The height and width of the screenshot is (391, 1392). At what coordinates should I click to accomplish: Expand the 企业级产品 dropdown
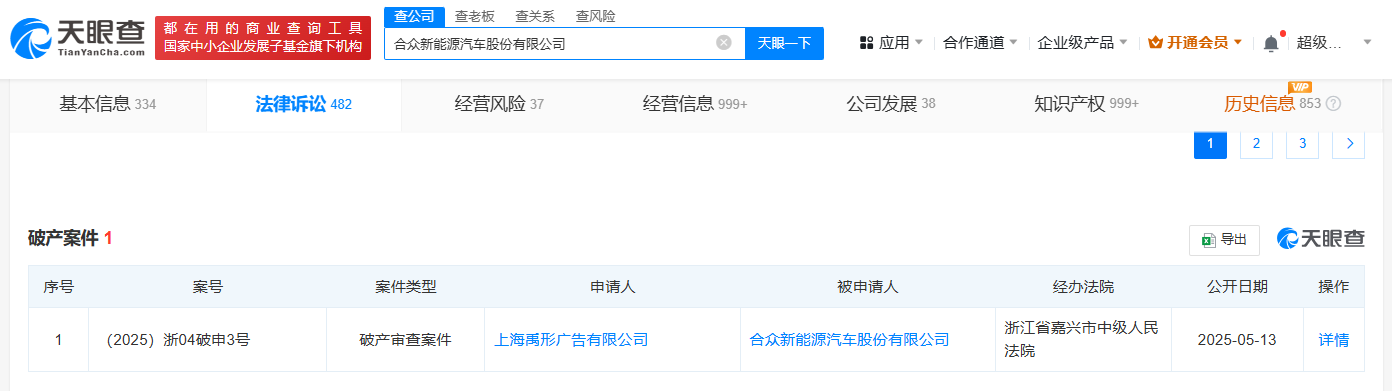[1083, 43]
